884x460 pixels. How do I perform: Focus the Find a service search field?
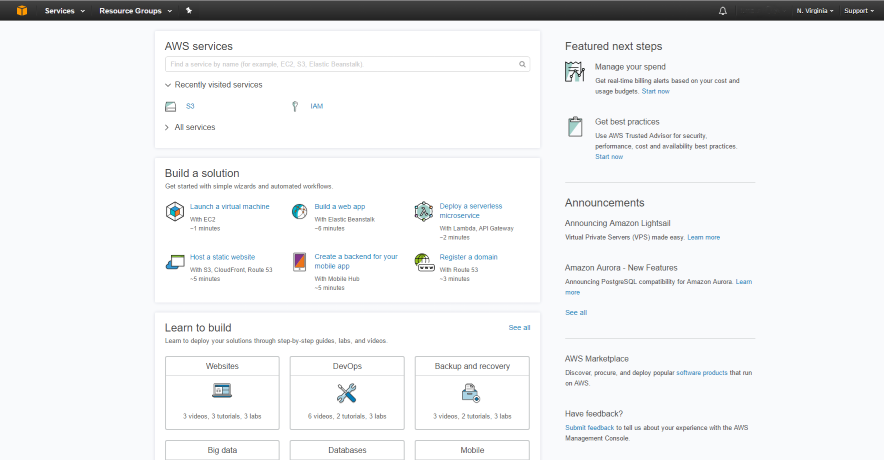pos(347,64)
